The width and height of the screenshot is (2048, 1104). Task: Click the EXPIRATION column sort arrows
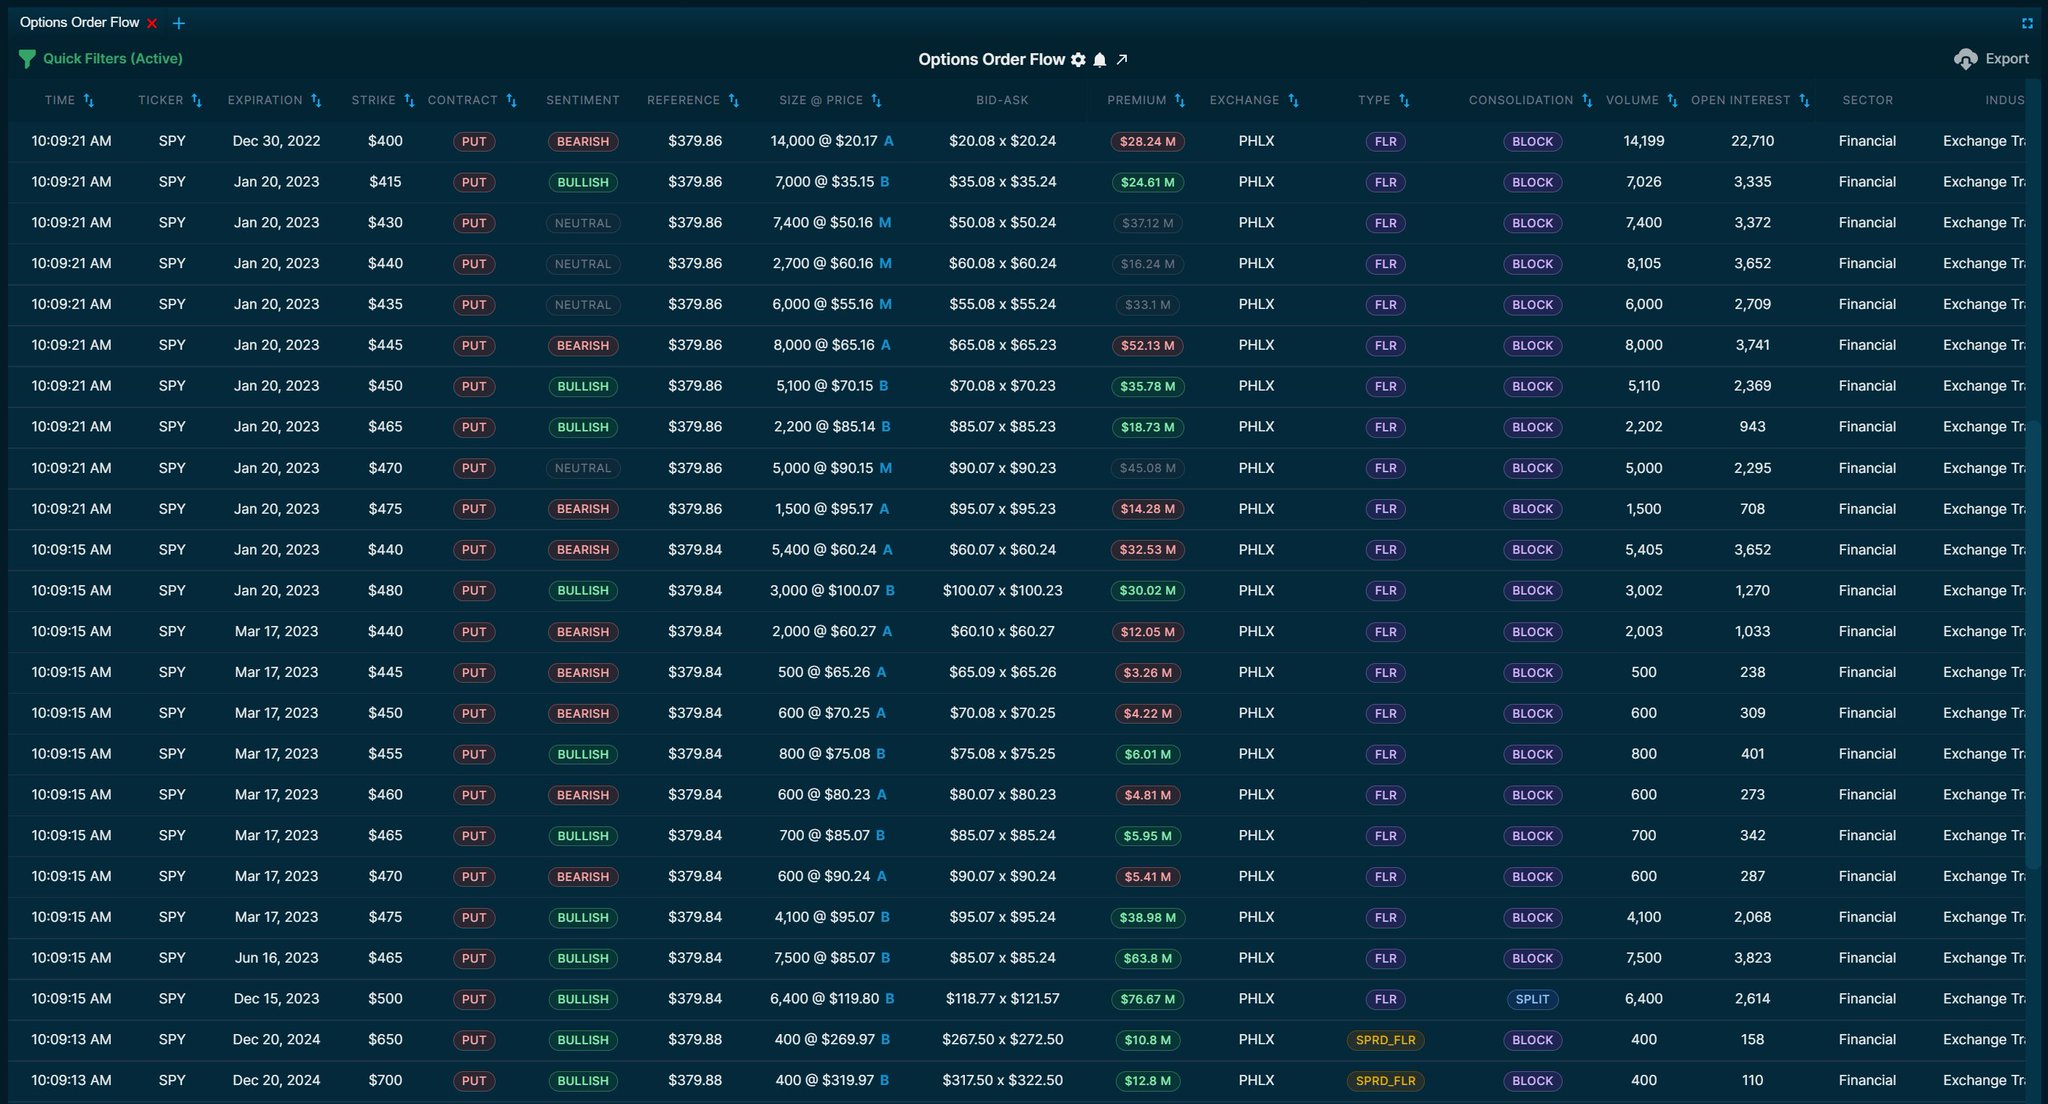point(316,100)
